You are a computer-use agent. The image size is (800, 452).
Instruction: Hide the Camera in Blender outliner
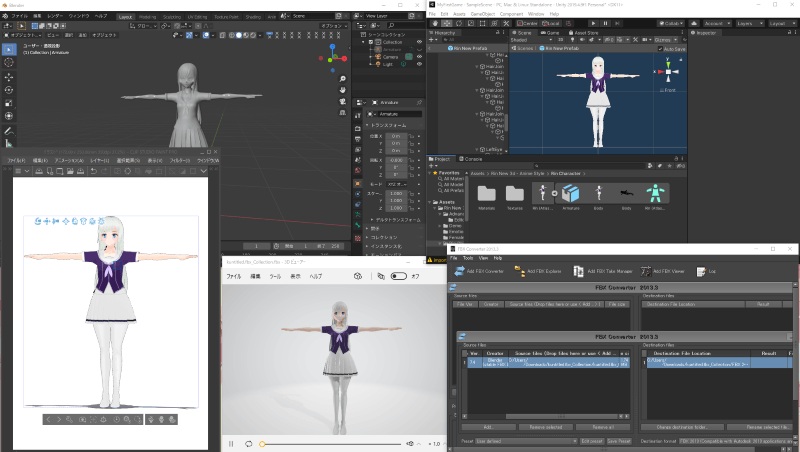coord(419,56)
